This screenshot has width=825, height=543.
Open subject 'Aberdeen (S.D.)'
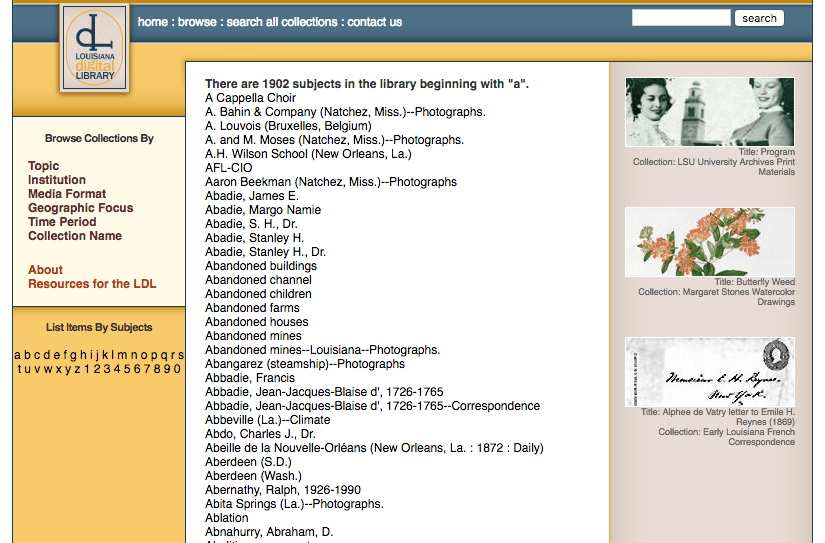[x=248, y=462]
